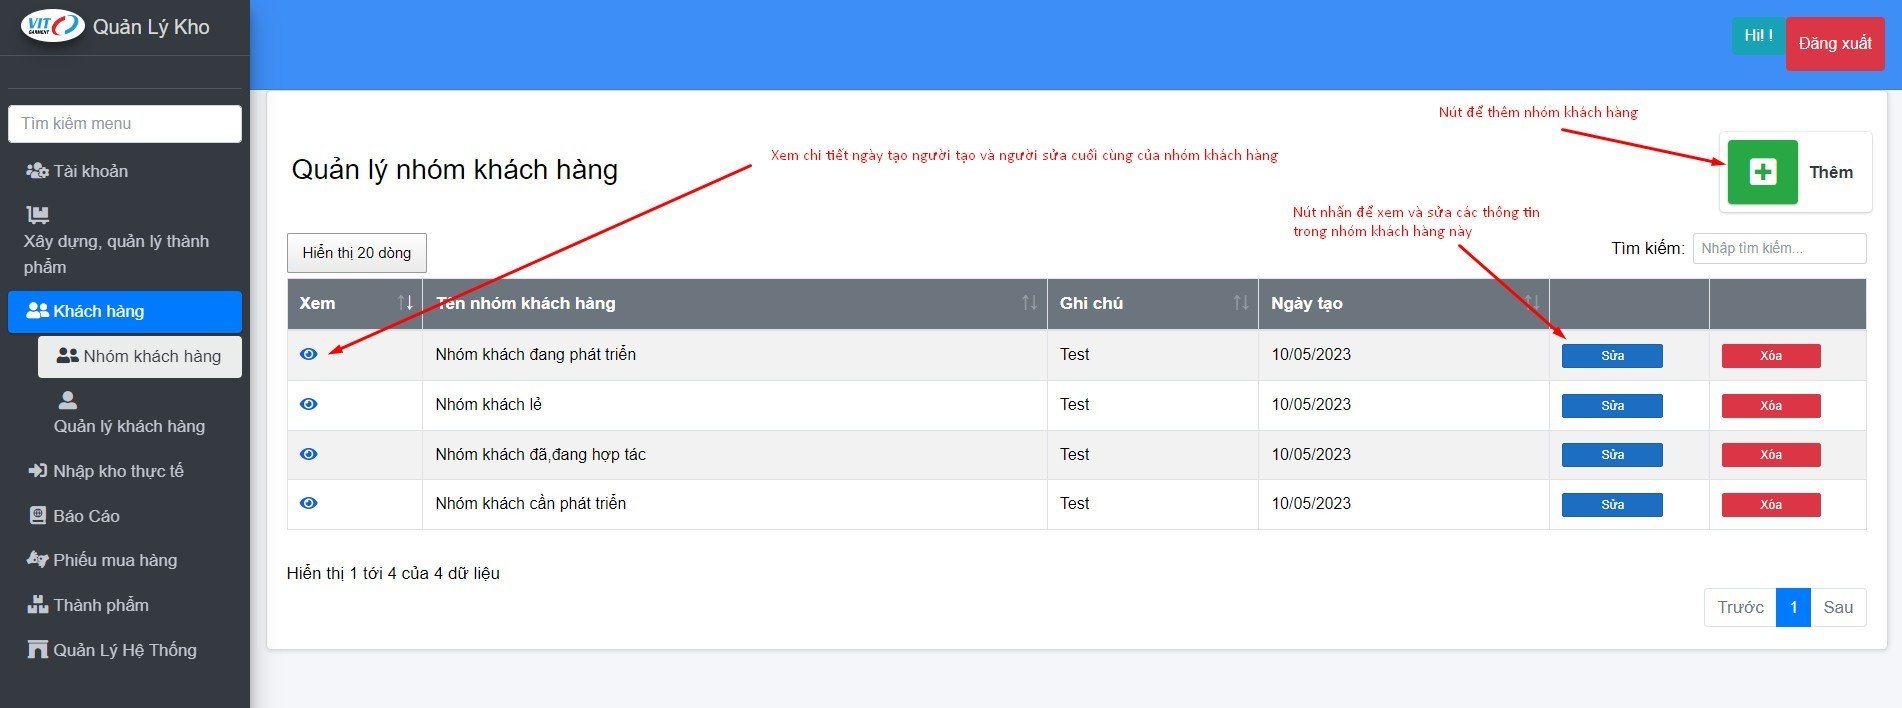
Task: Focus the Tìm kiếm menu search field
Action: pyautogui.click(x=125, y=124)
